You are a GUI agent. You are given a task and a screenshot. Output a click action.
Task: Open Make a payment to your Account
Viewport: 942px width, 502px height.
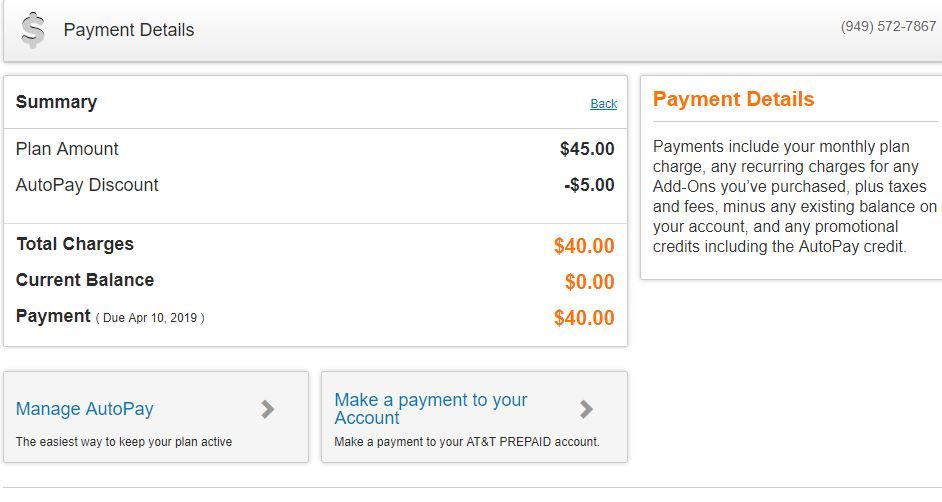(431, 408)
